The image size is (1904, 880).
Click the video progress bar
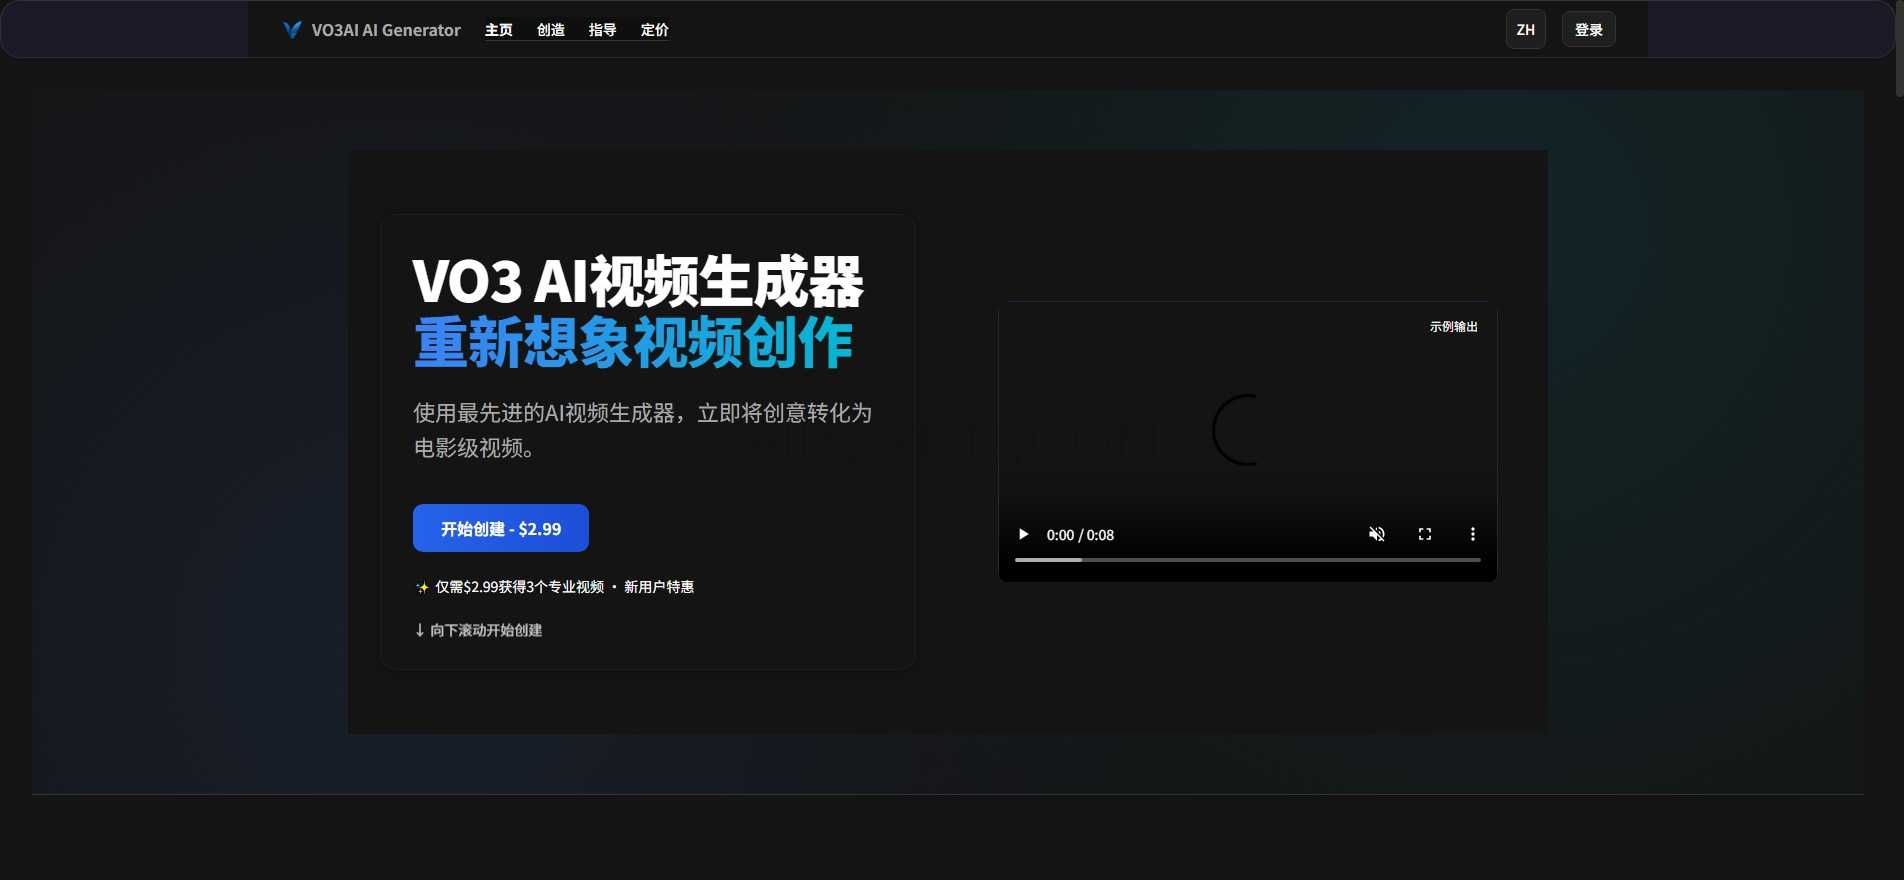point(1248,560)
